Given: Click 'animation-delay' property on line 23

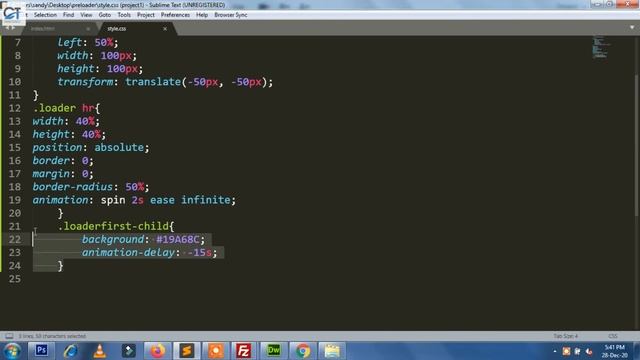Looking at the screenshot, I should [x=128, y=253].
